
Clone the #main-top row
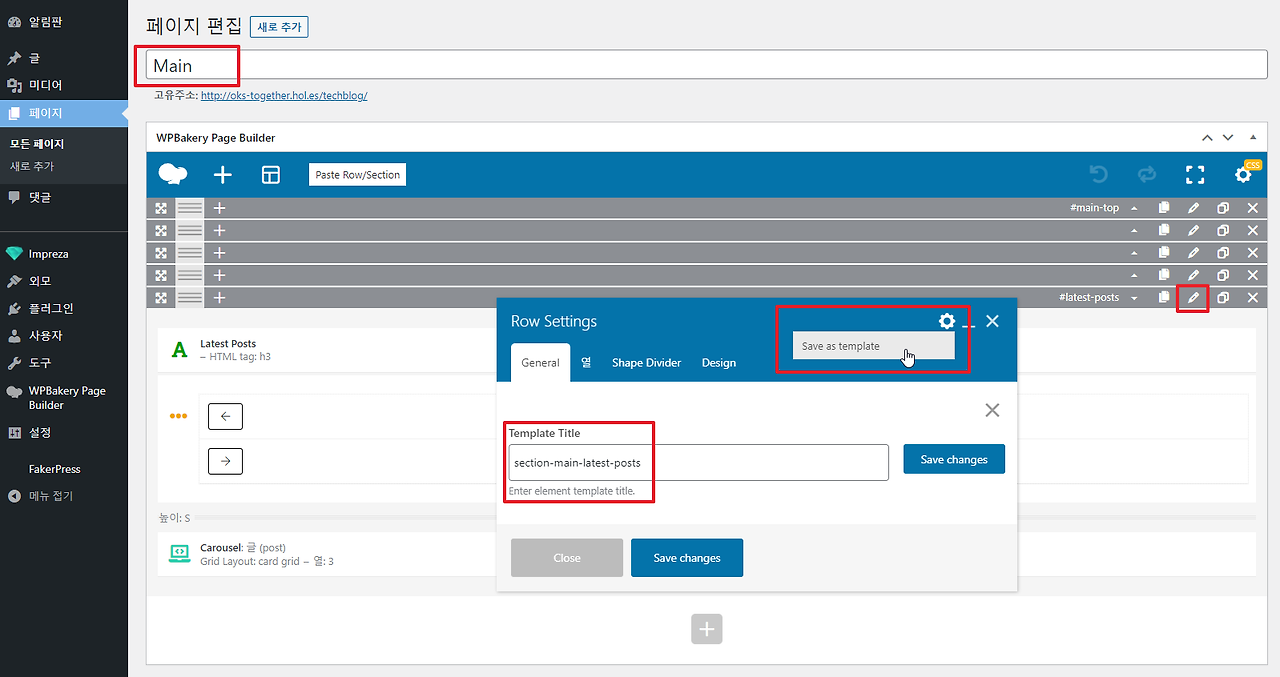[1223, 208]
